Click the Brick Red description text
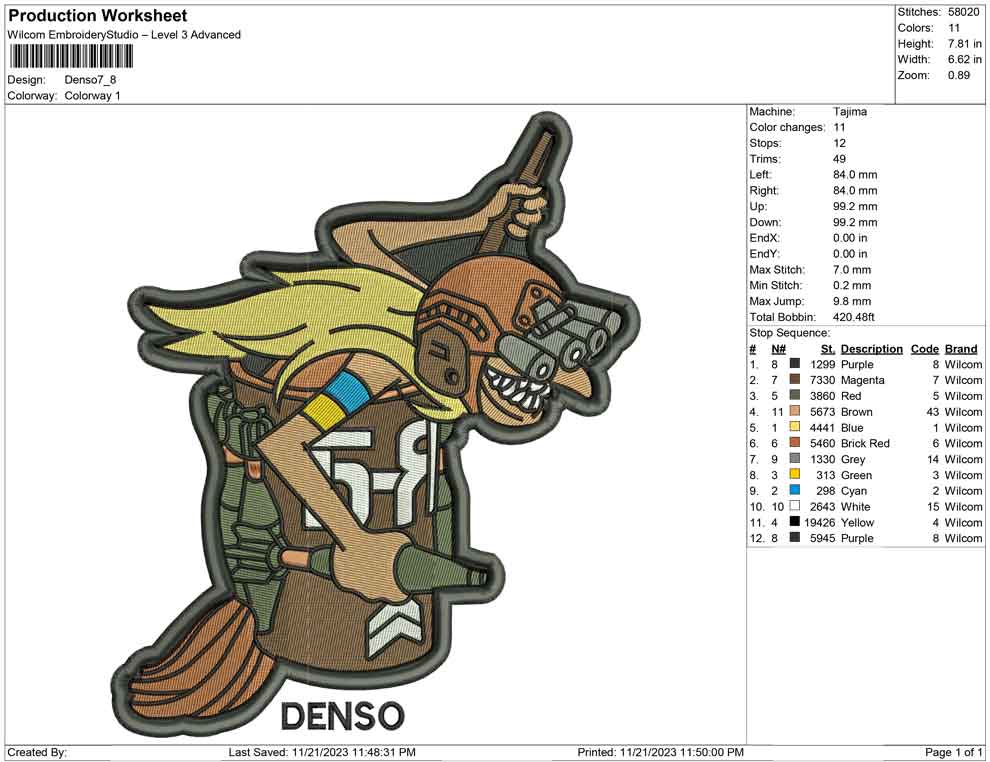990x762 pixels. pos(865,443)
